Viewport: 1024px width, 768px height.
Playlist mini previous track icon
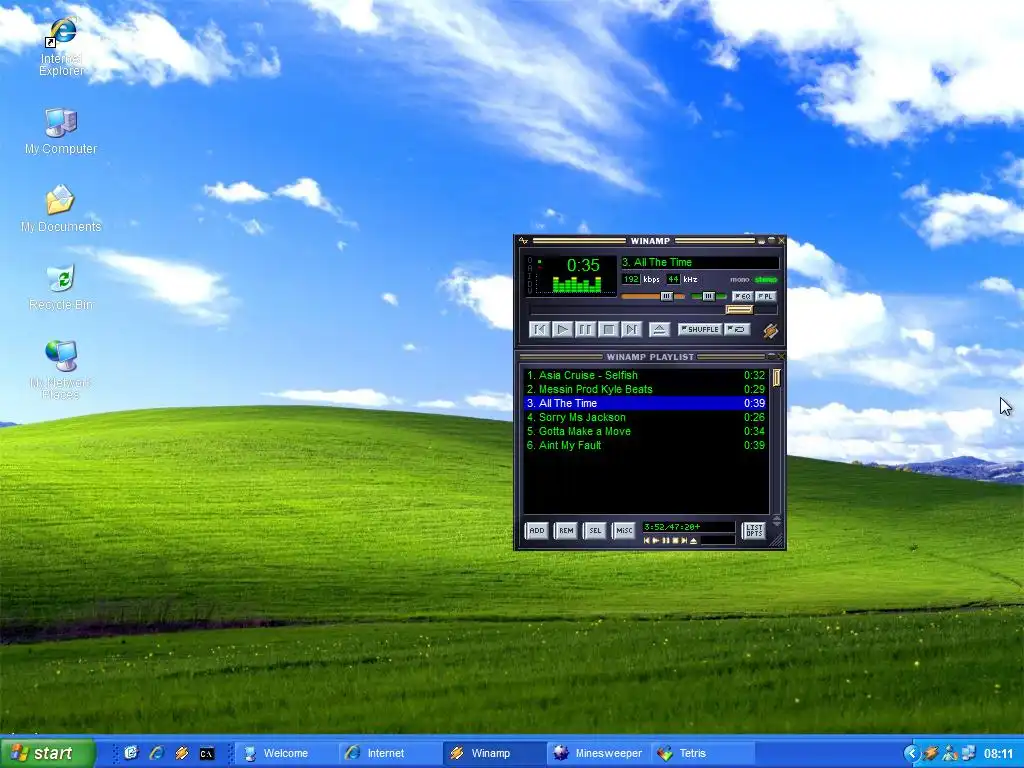pyautogui.click(x=647, y=541)
